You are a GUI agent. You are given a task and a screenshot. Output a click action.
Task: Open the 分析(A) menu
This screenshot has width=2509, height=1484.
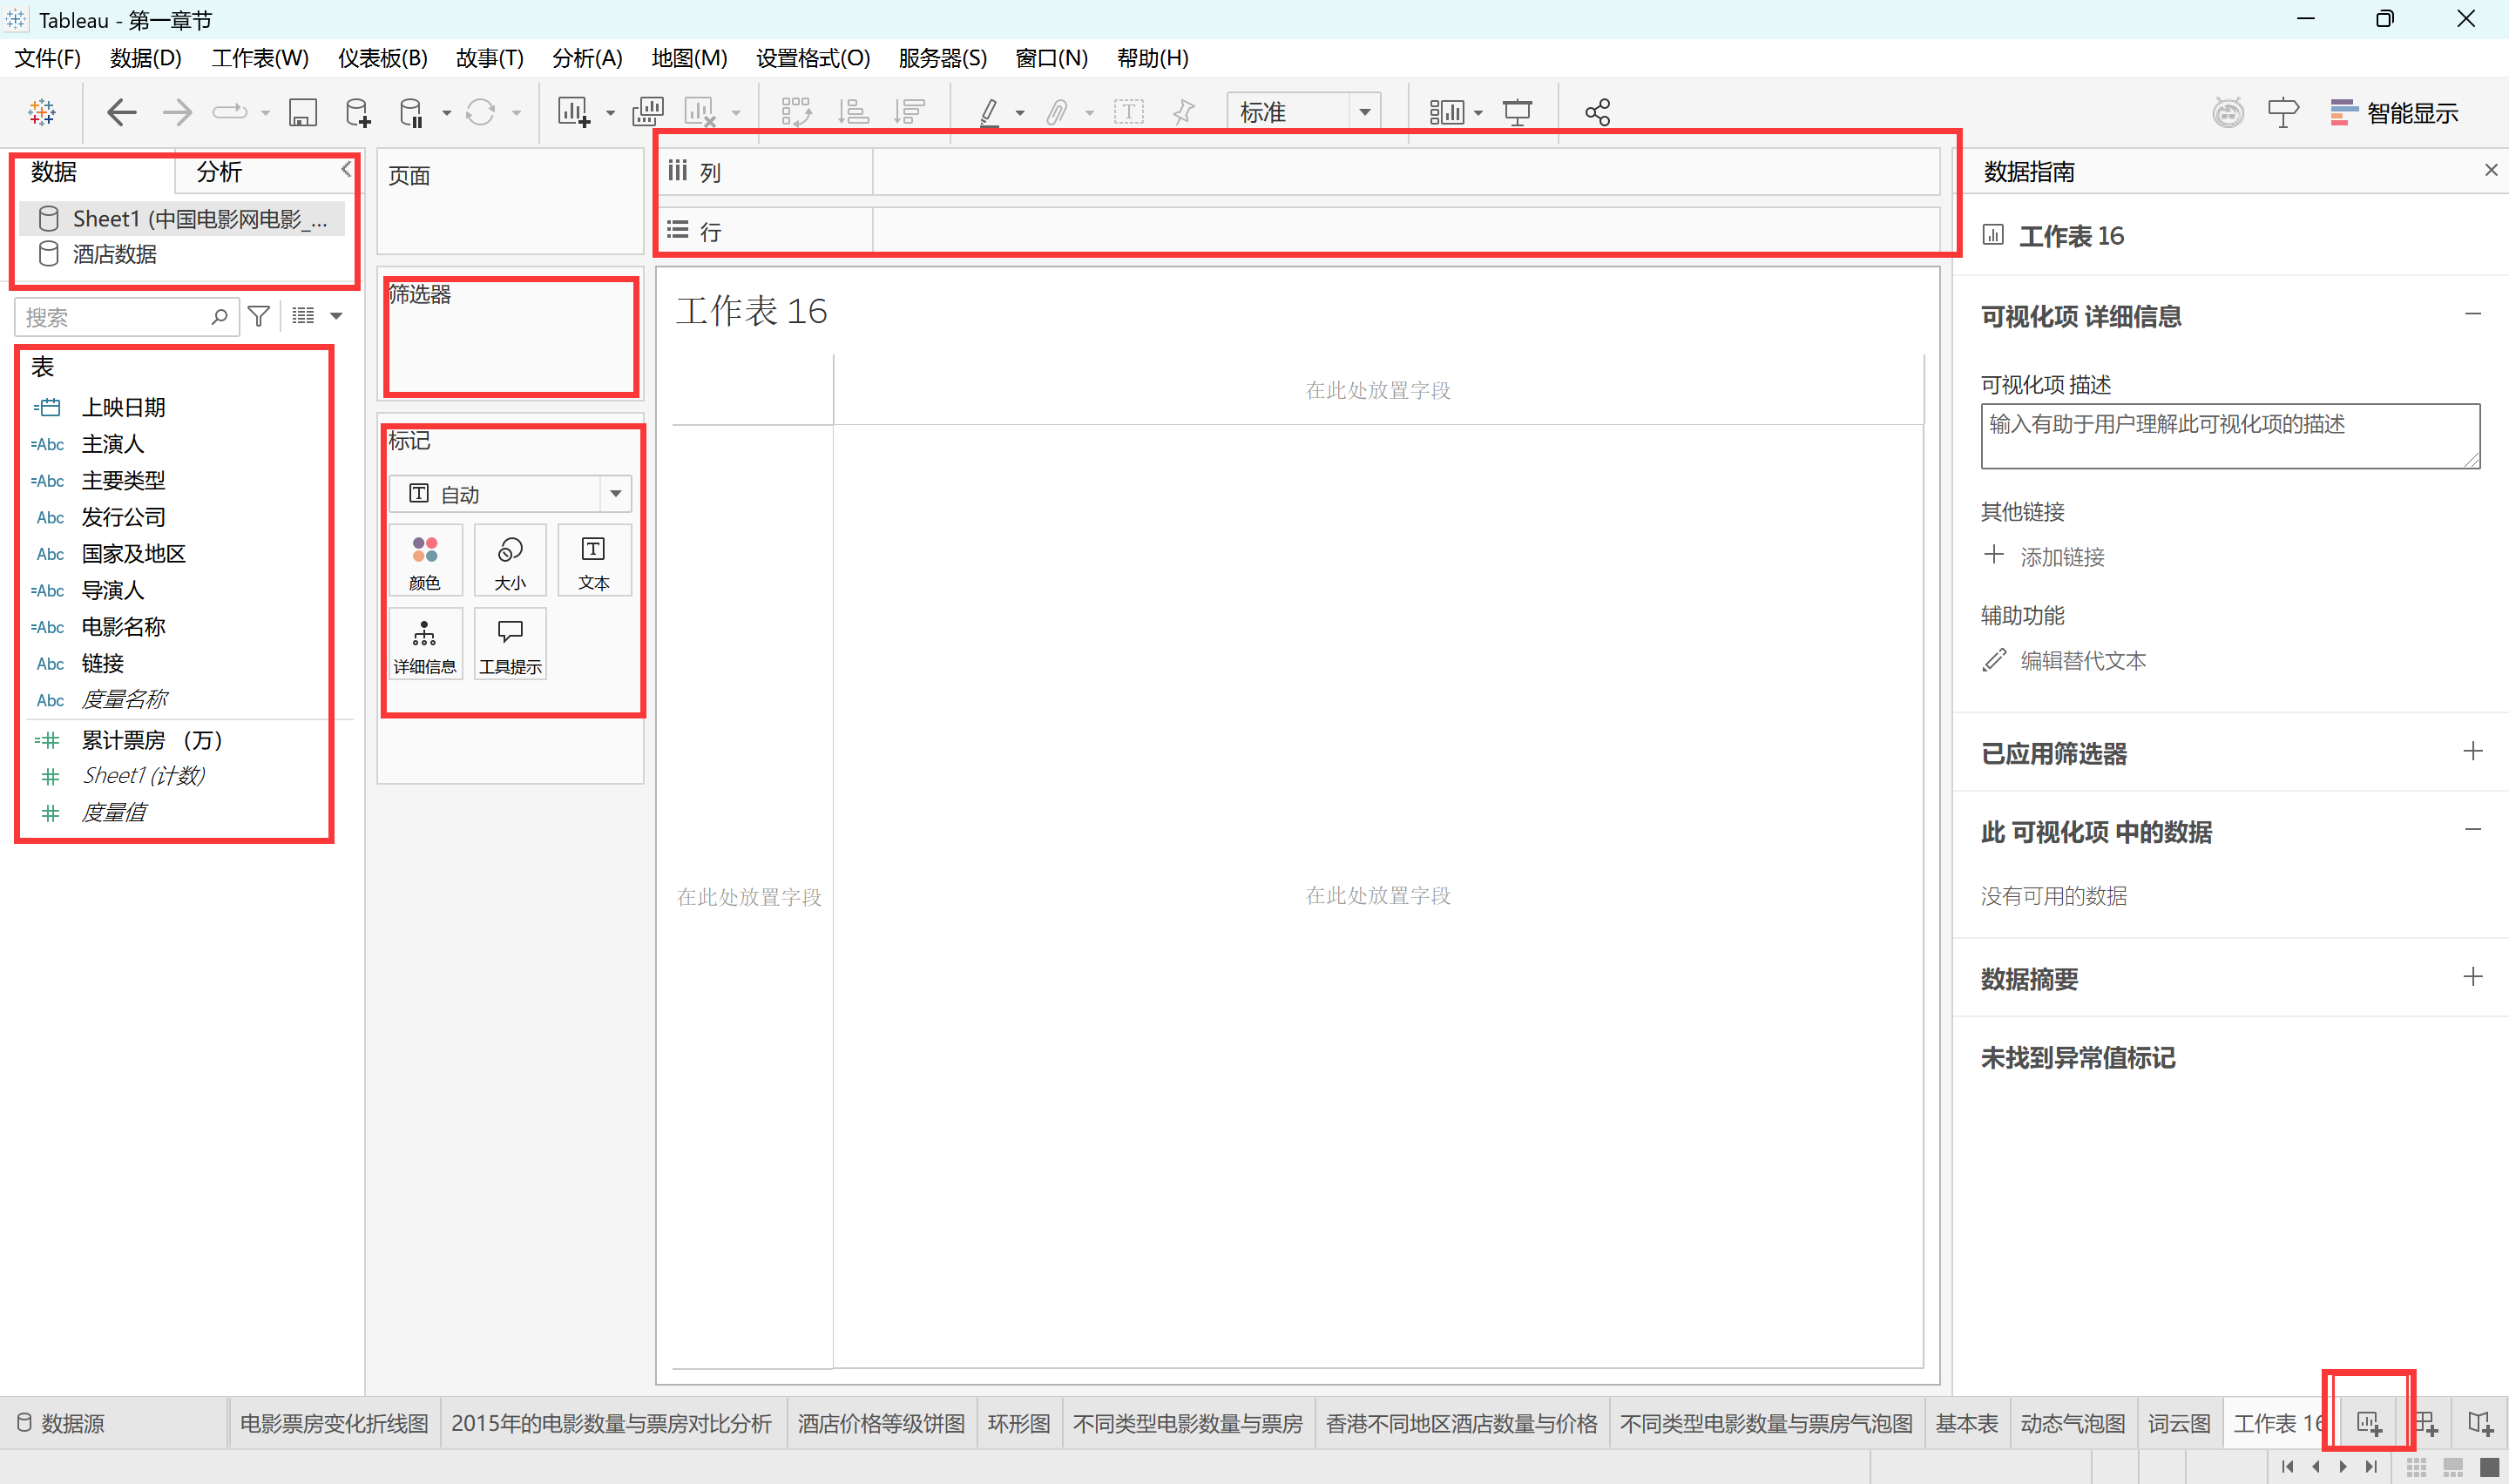(x=587, y=58)
